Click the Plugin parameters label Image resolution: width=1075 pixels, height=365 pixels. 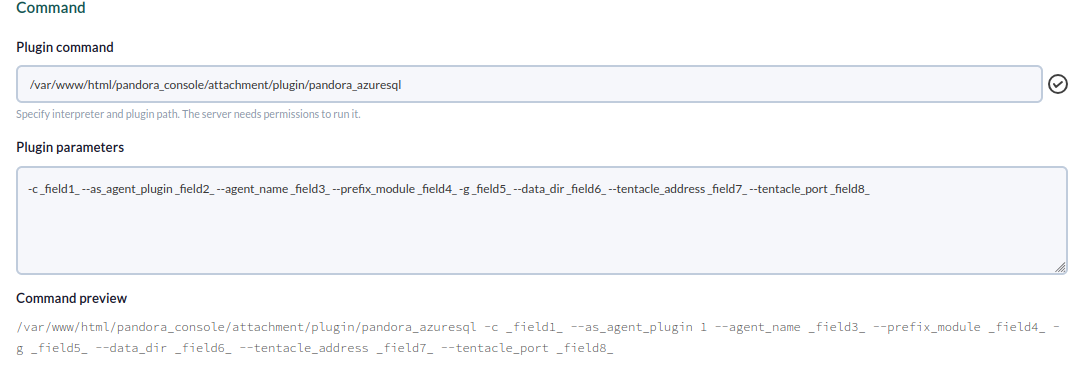pos(70,148)
